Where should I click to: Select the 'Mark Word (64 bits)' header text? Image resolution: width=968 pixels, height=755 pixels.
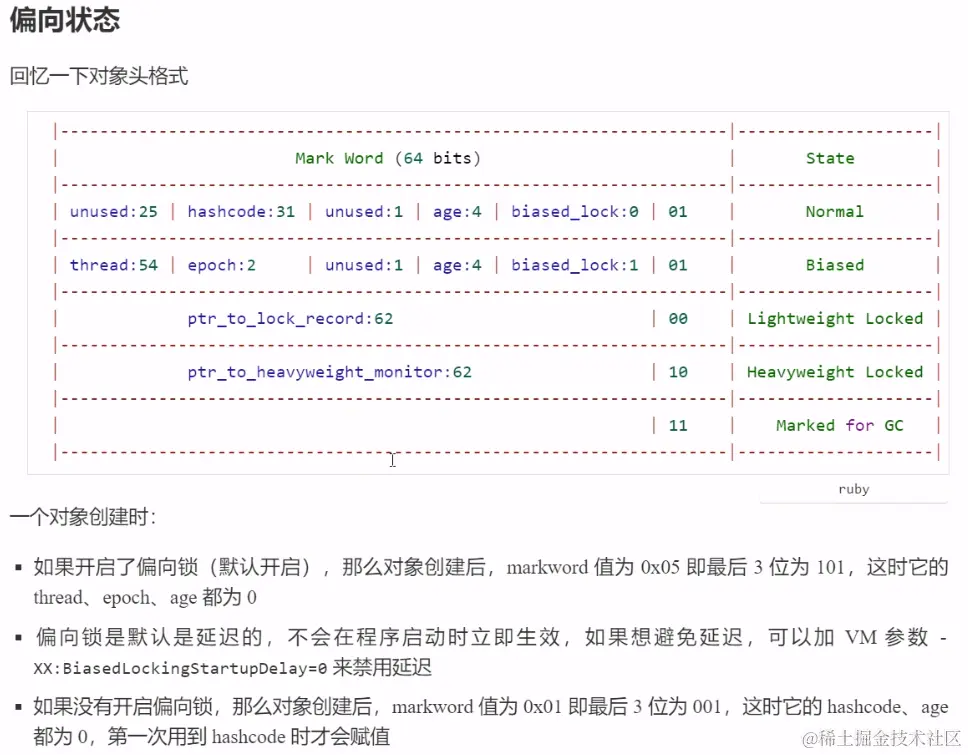click(x=388, y=159)
